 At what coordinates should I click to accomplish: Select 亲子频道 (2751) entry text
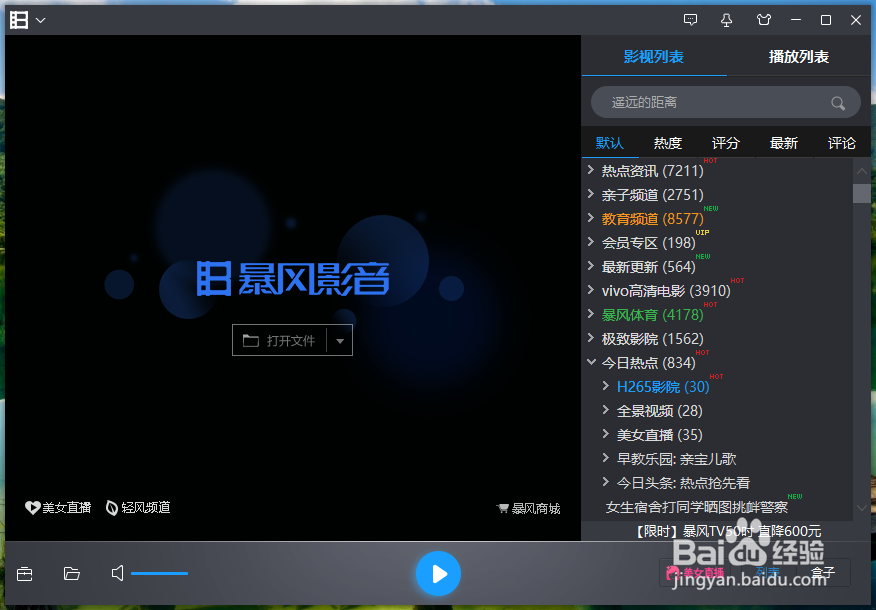(653, 195)
